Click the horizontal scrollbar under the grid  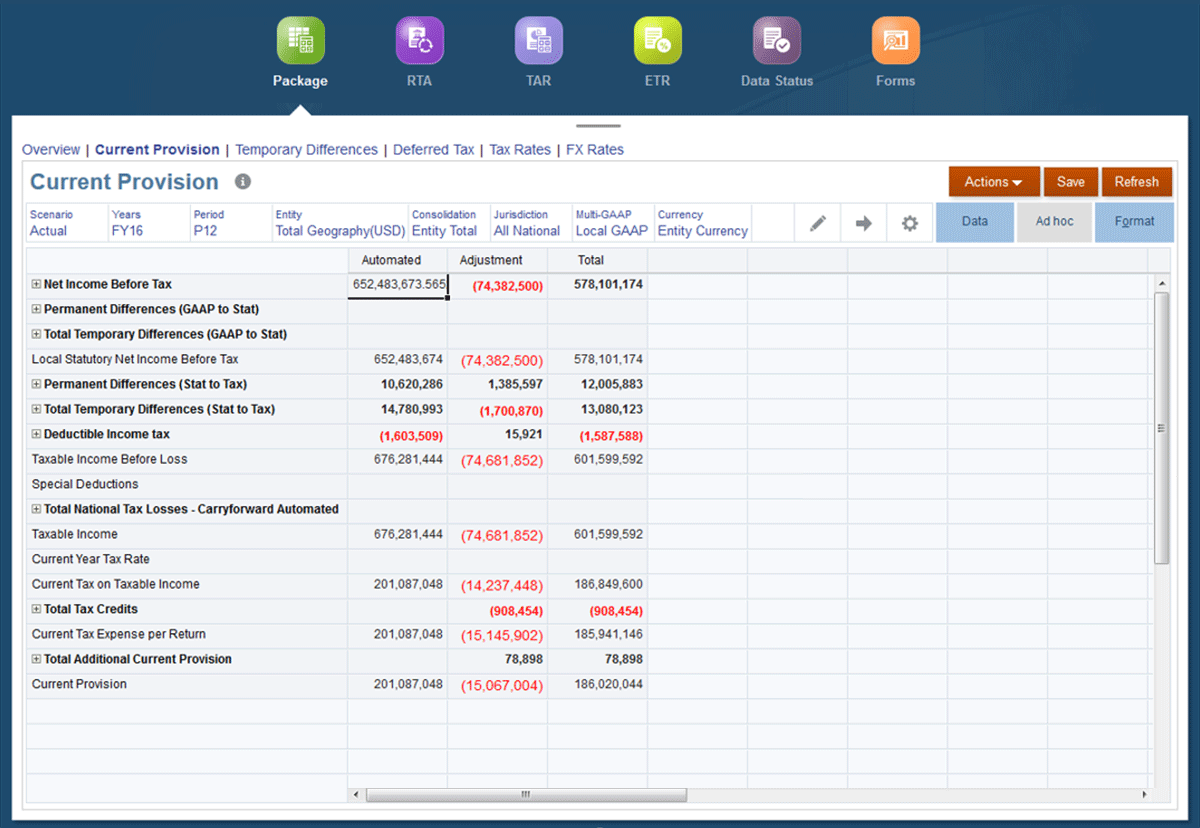pyautogui.click(x=526, y=795)
